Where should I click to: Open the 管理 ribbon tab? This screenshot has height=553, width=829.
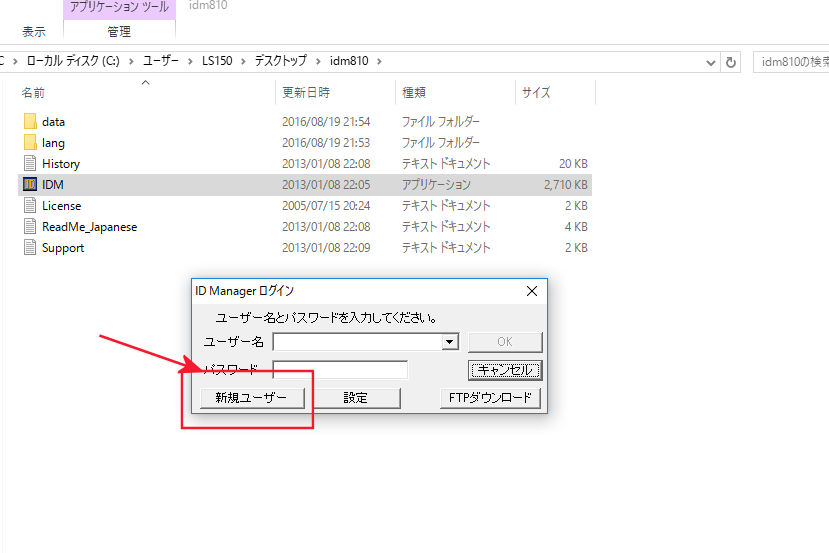click(x=119, y=32)
